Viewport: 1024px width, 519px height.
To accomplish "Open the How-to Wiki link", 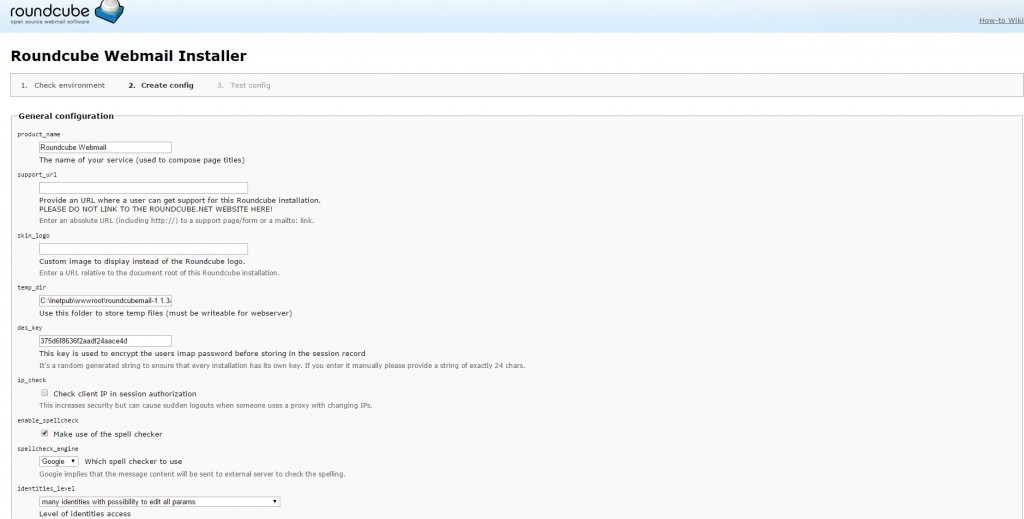I will [x=1001, y=20].
